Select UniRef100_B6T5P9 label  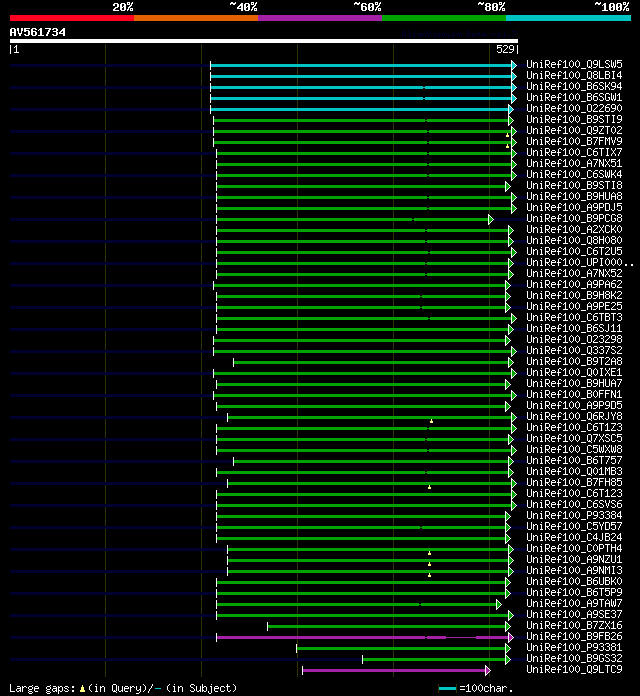tap(574, 592)
